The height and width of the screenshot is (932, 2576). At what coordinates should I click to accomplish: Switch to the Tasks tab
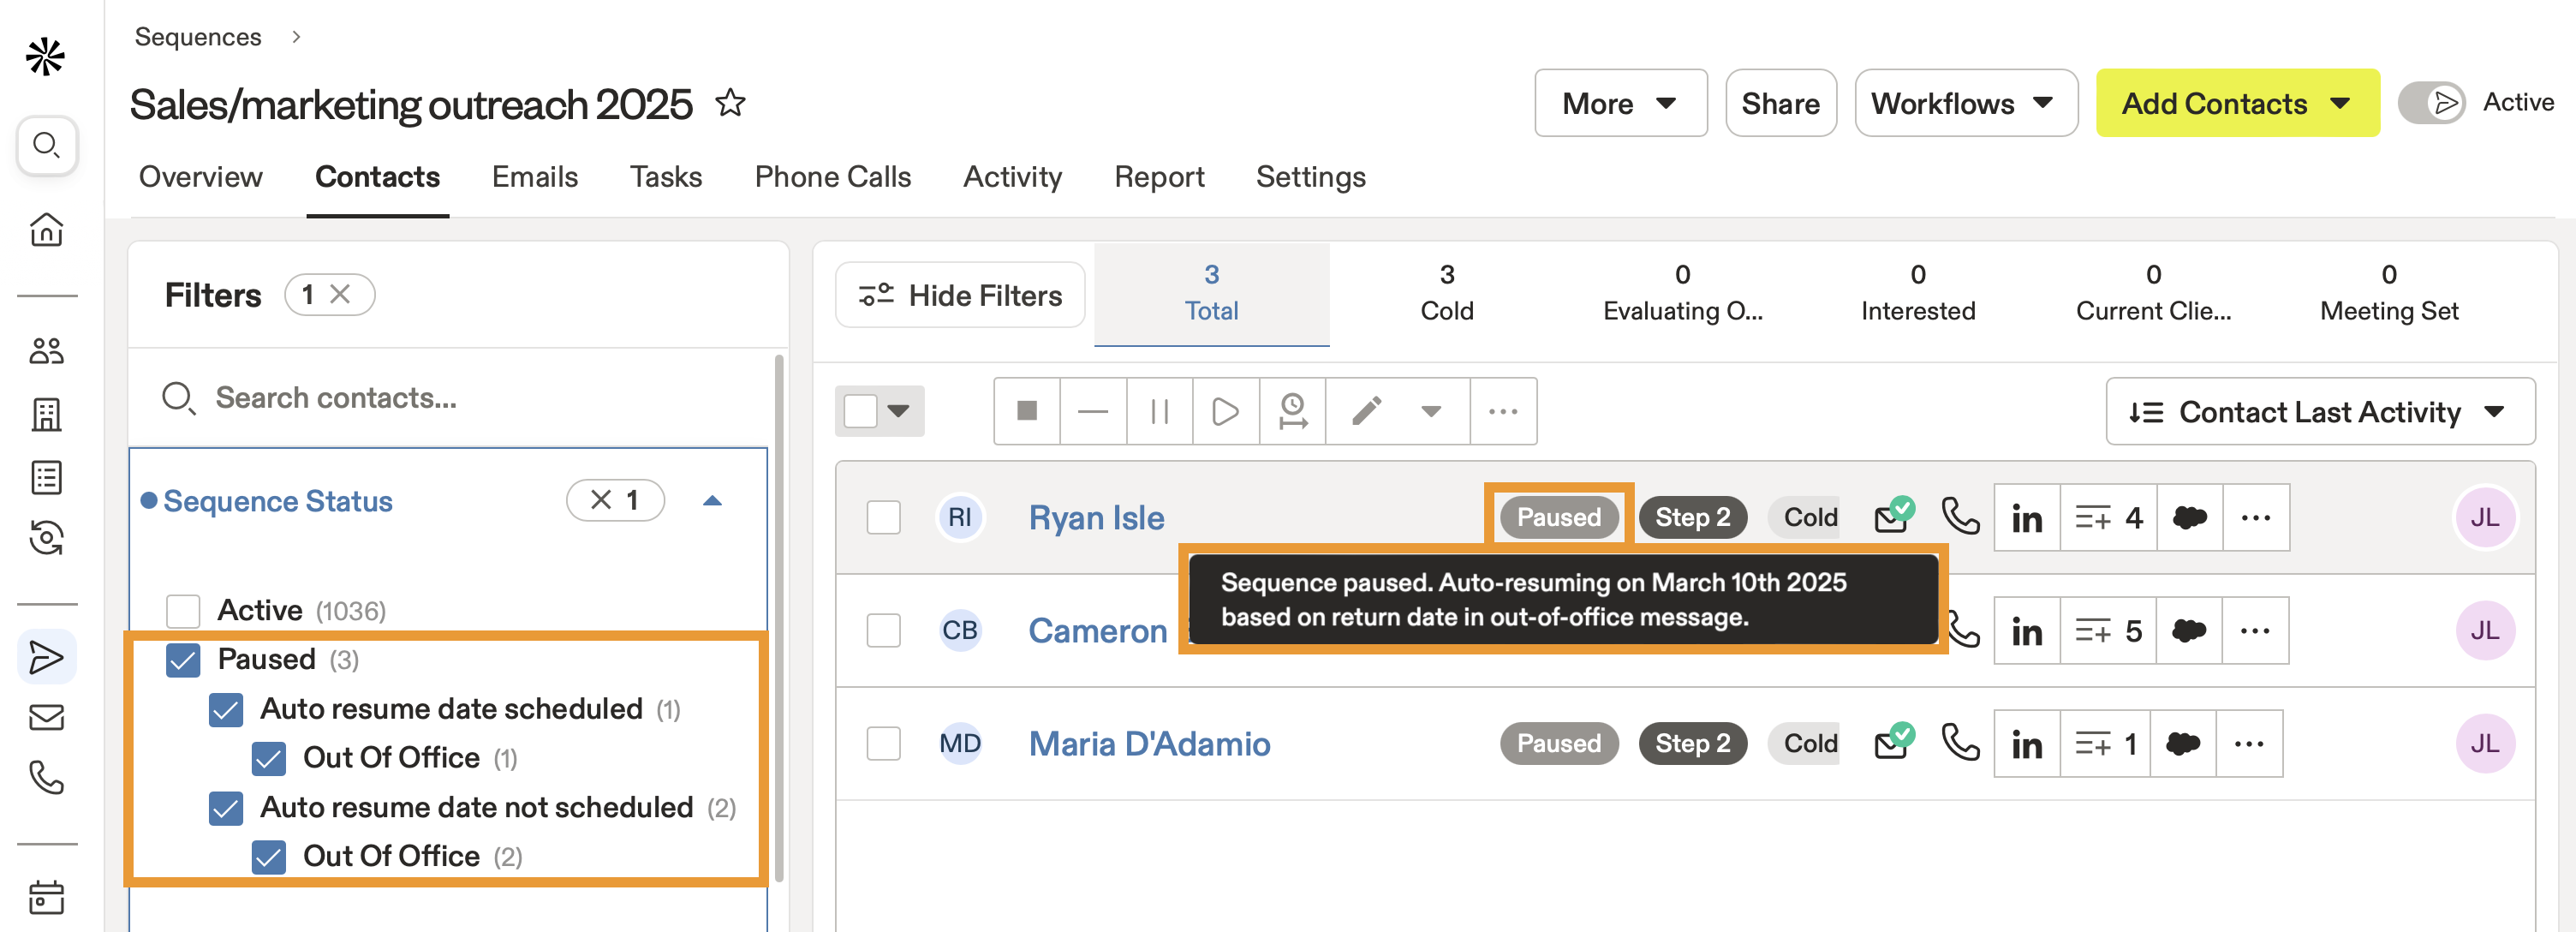point(666,177)
